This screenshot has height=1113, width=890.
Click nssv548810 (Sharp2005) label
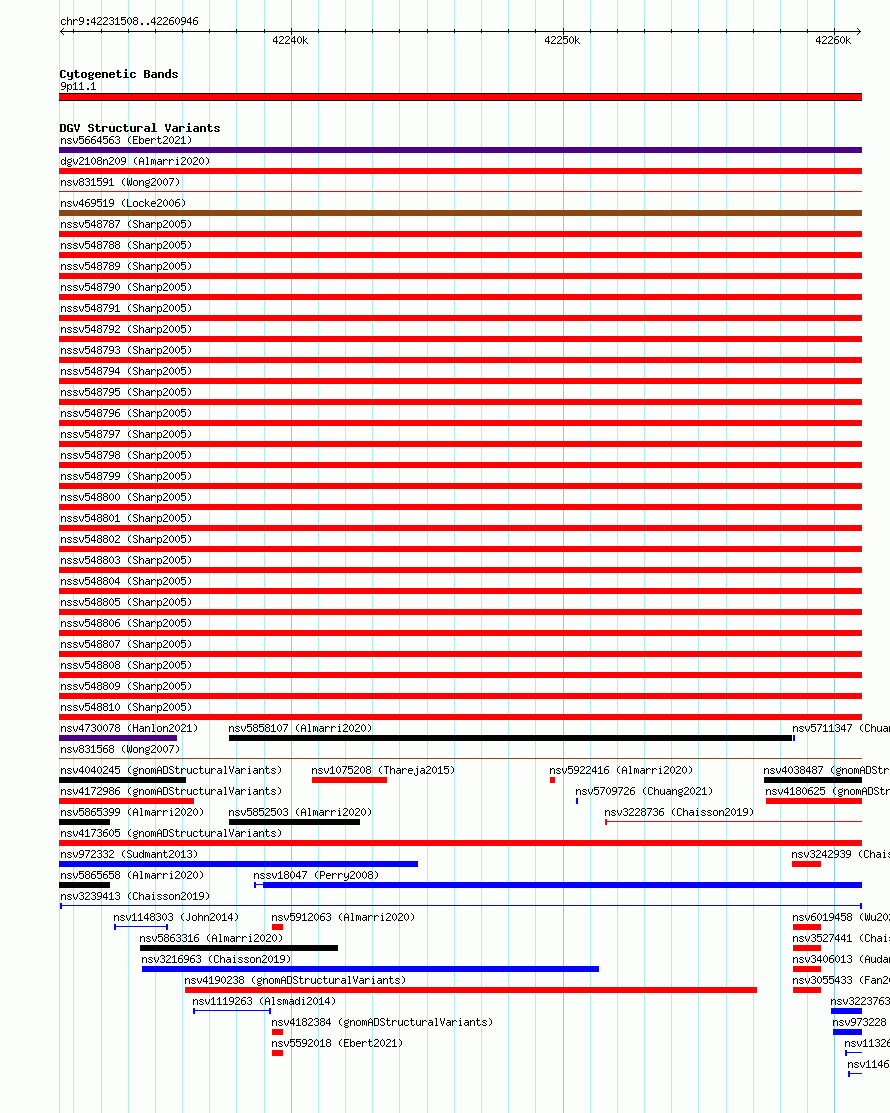pos(126,708)
